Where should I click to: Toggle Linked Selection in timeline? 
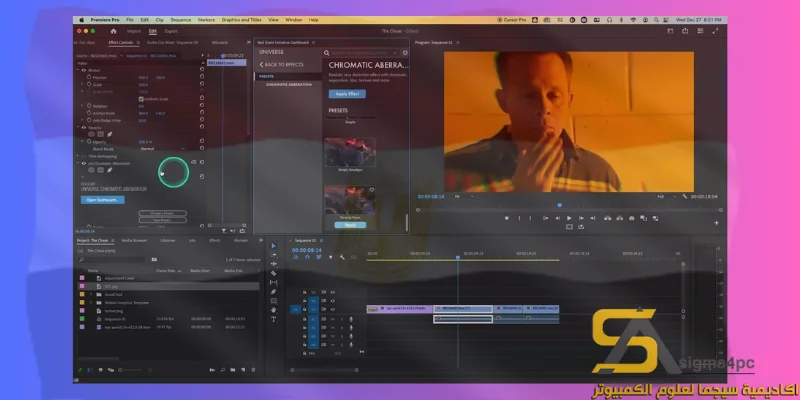(x=319, y=257)
